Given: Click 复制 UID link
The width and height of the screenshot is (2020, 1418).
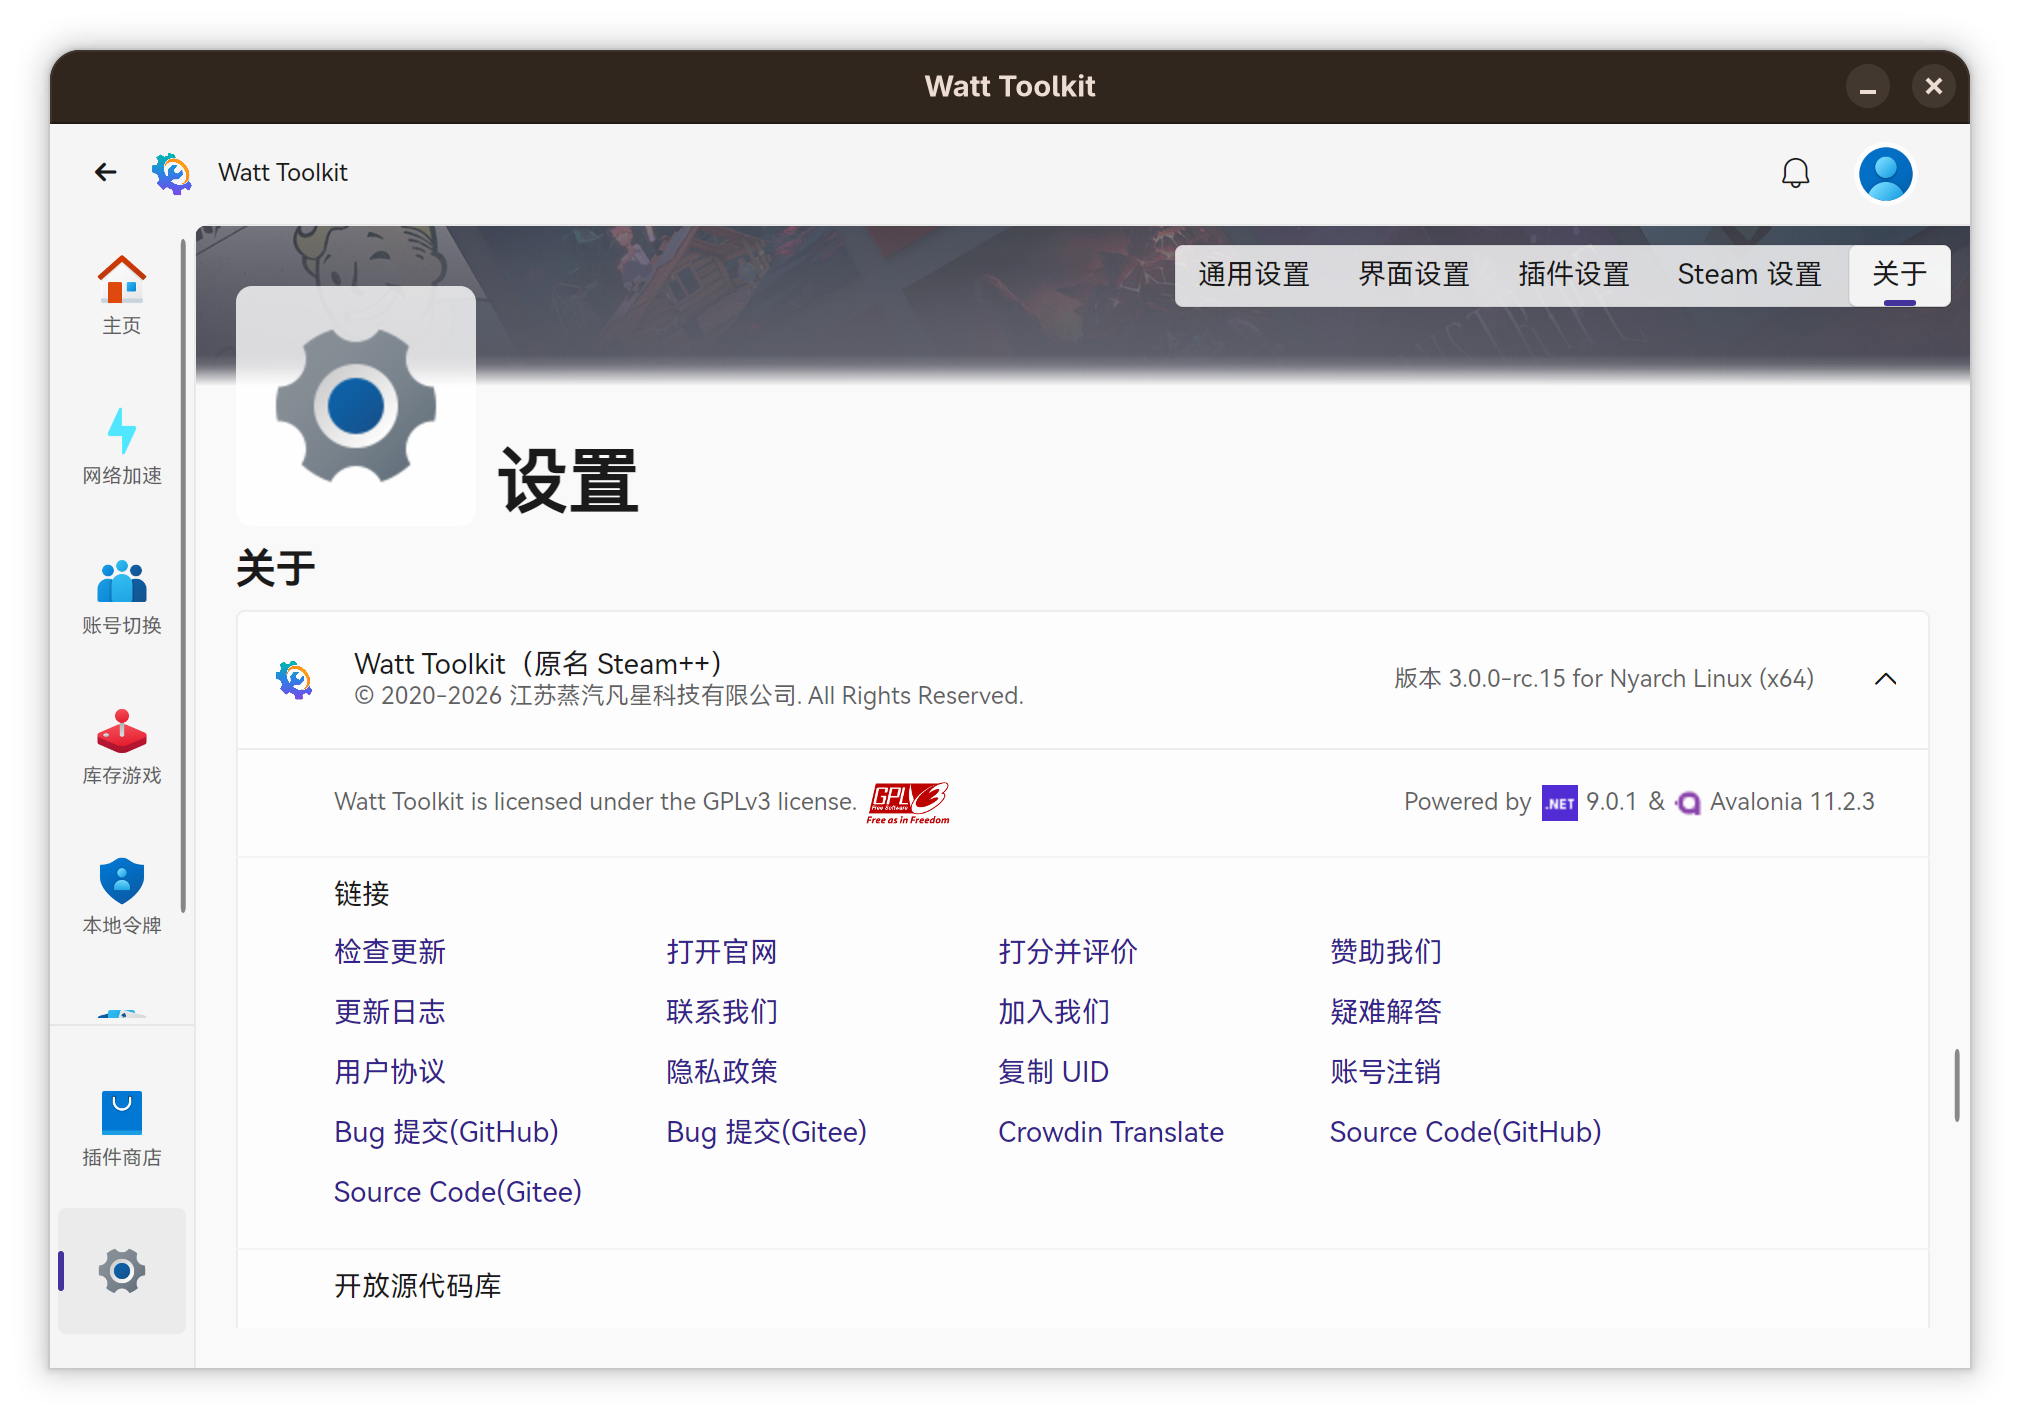Looking at the screenshot, I should click(1053, 1072).
